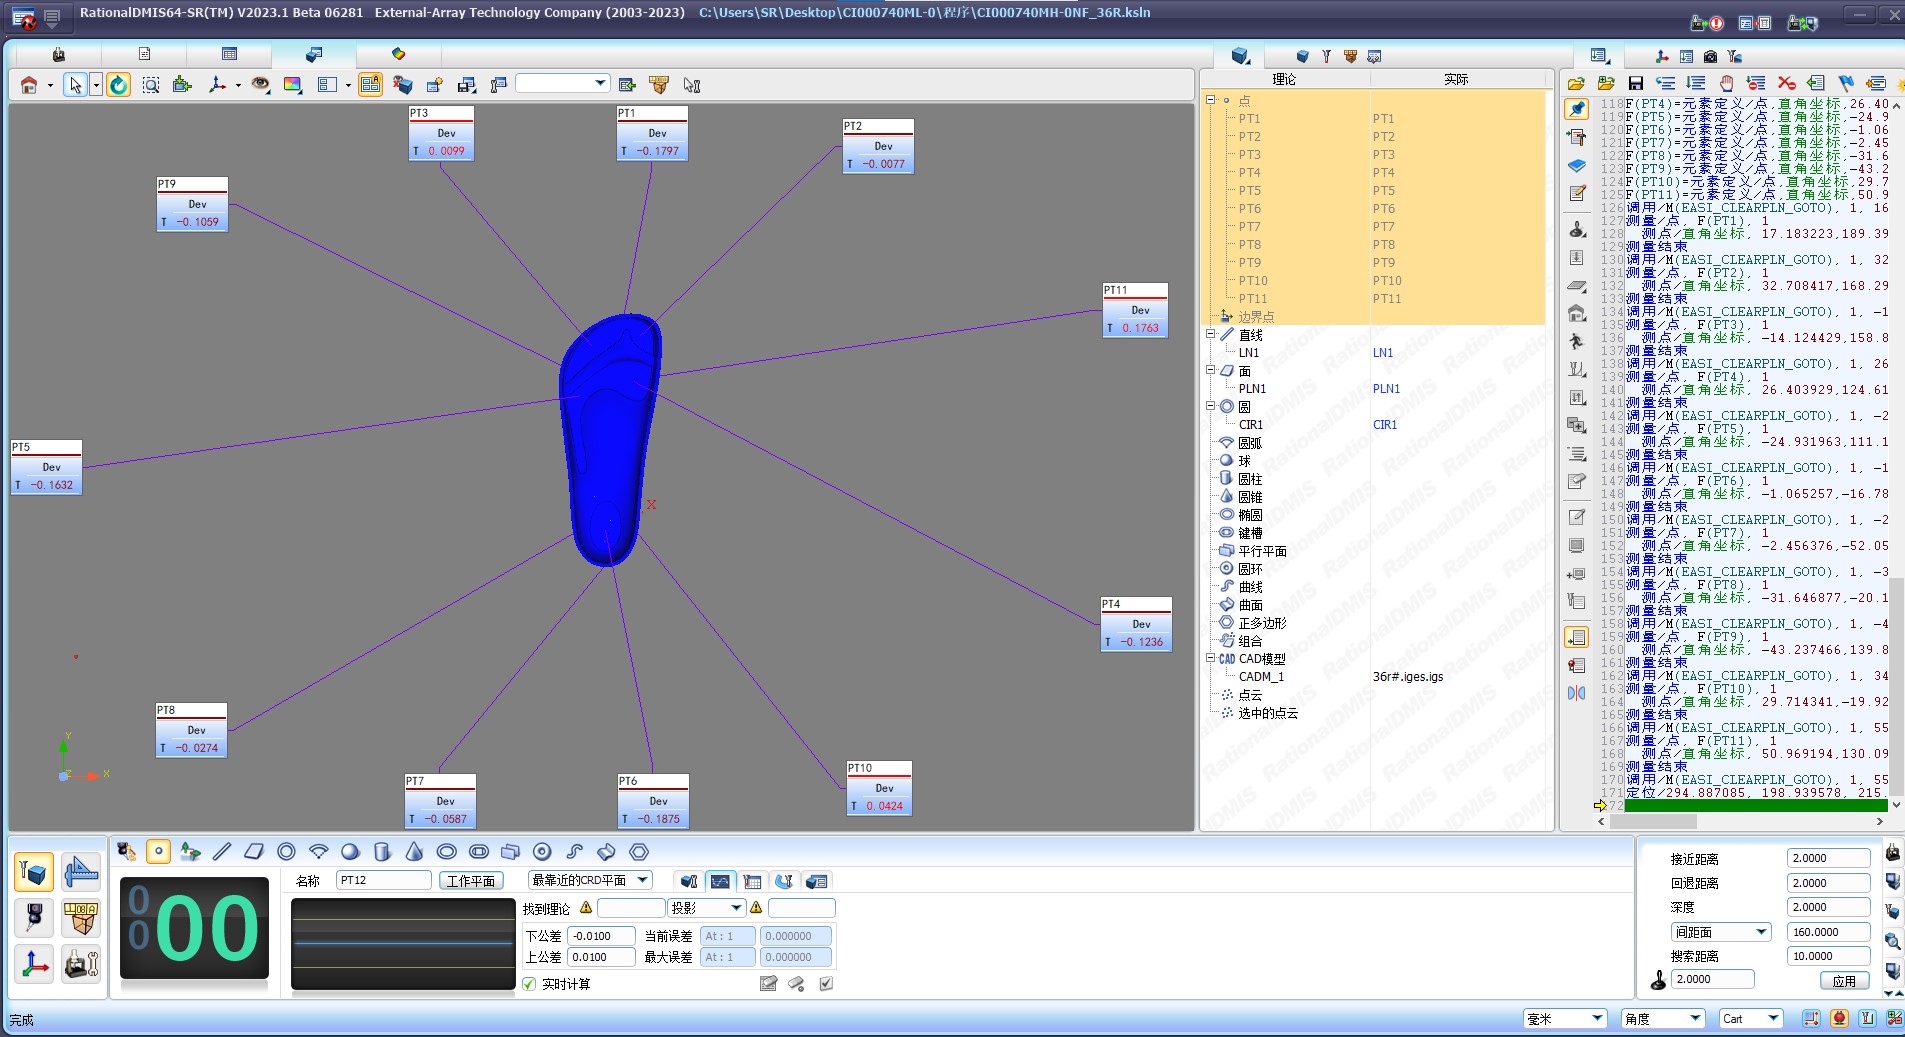Click the line feature icon

(x=222, y=852)
